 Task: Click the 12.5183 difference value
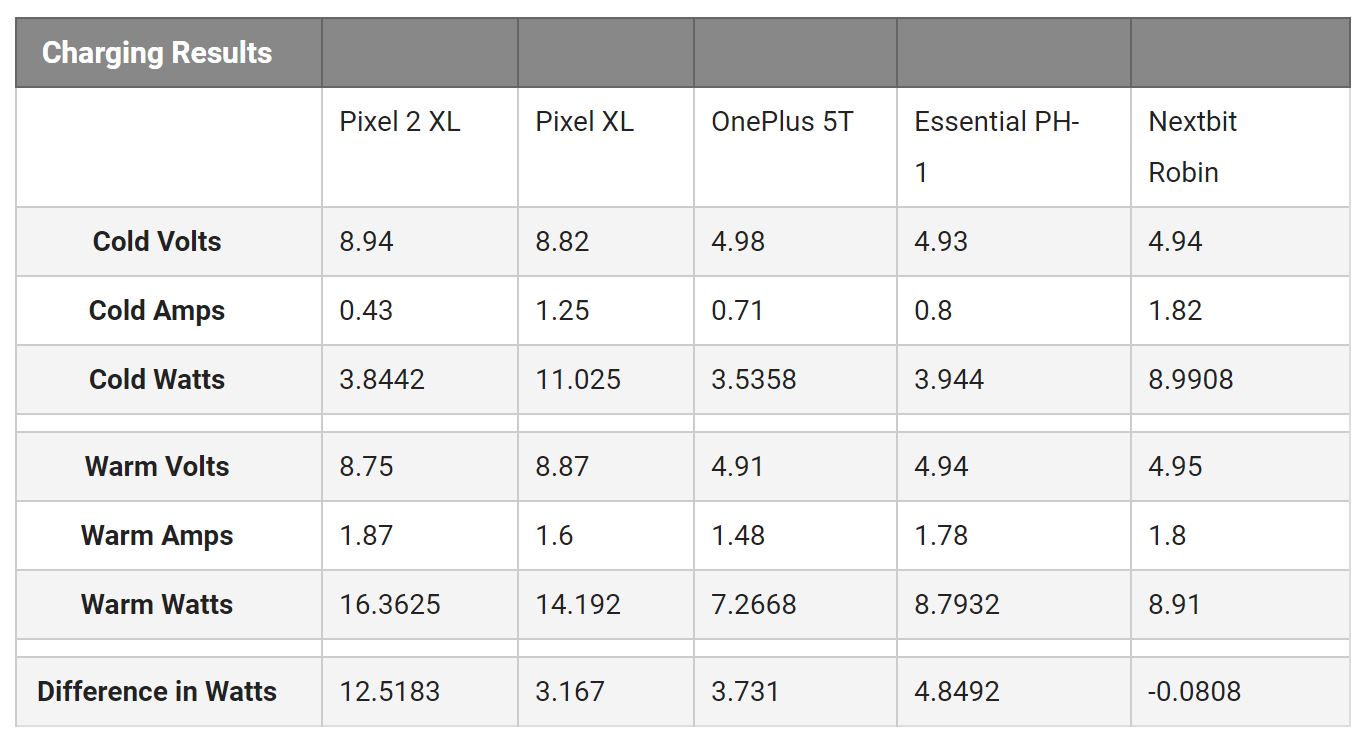[390, 692]
